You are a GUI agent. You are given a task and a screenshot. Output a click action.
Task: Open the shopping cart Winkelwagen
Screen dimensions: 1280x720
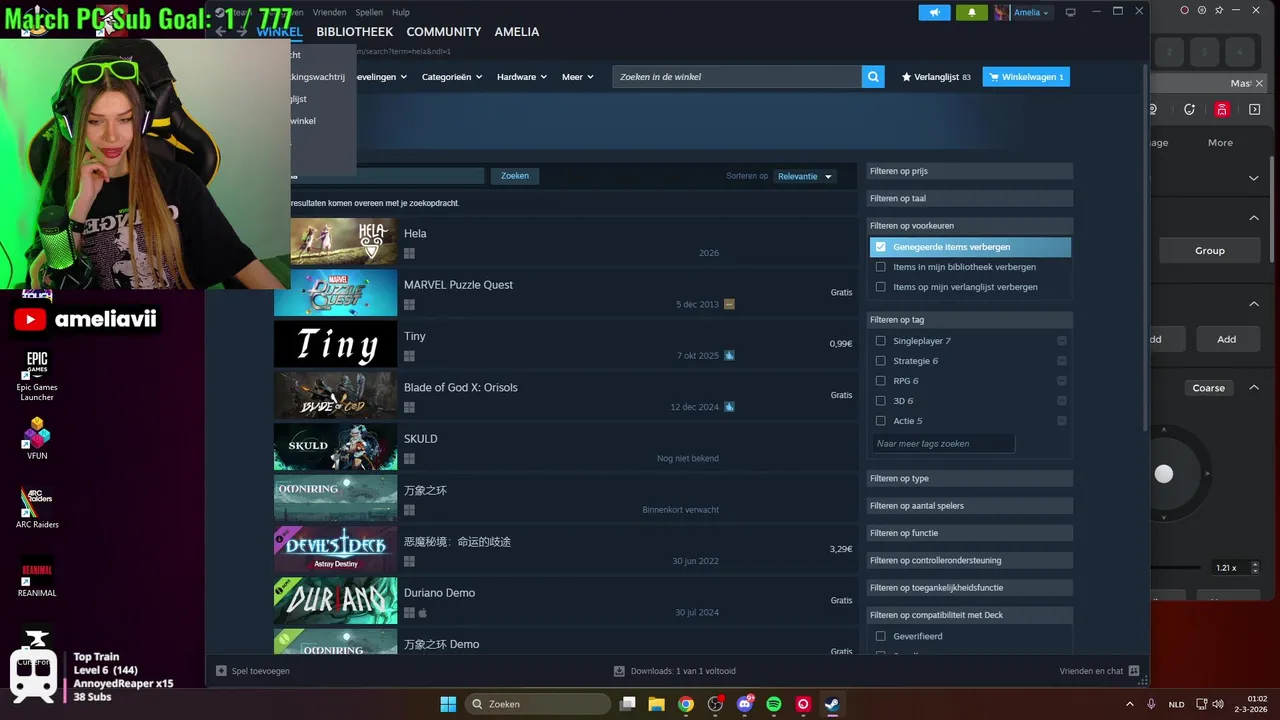pyautogui.click(x=1026, y=77)
